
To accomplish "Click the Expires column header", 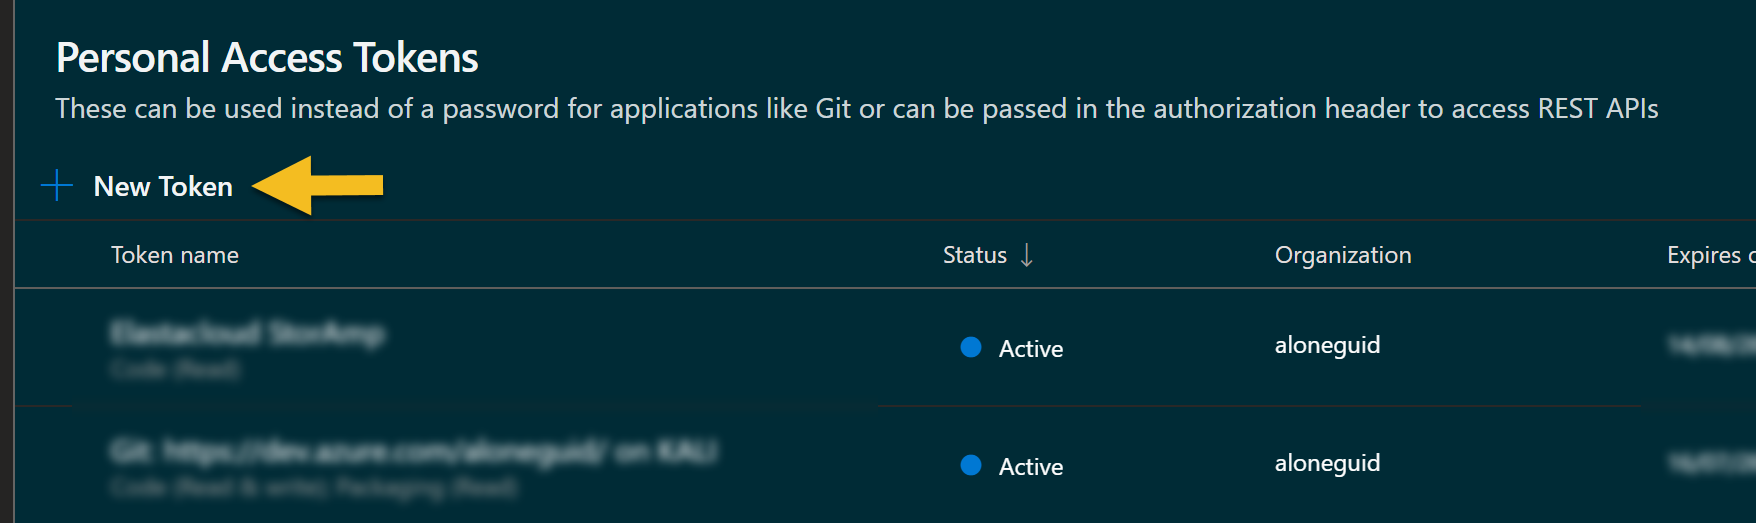I will (1711, 255).
